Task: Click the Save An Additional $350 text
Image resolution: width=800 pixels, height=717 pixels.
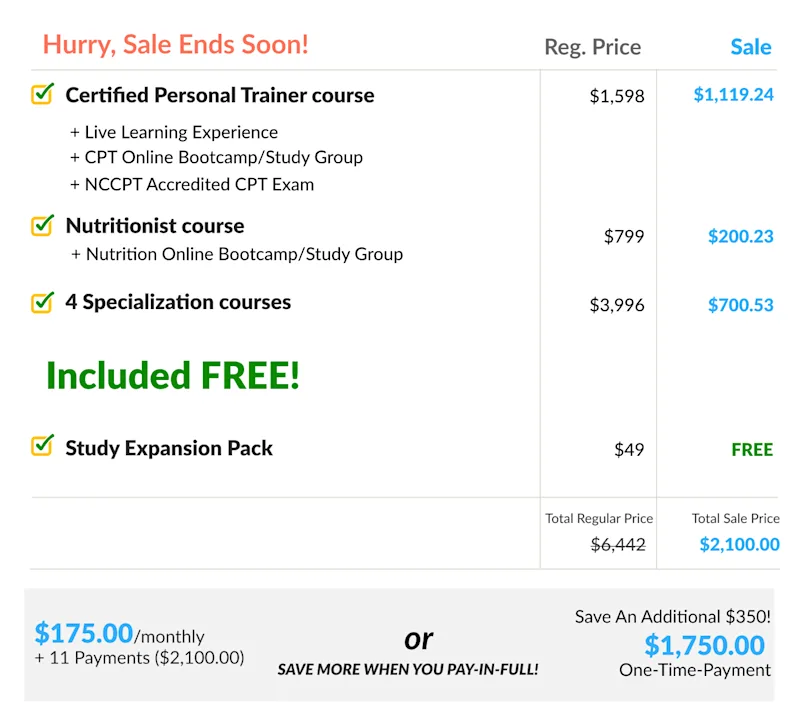Action: pos(672,616)
